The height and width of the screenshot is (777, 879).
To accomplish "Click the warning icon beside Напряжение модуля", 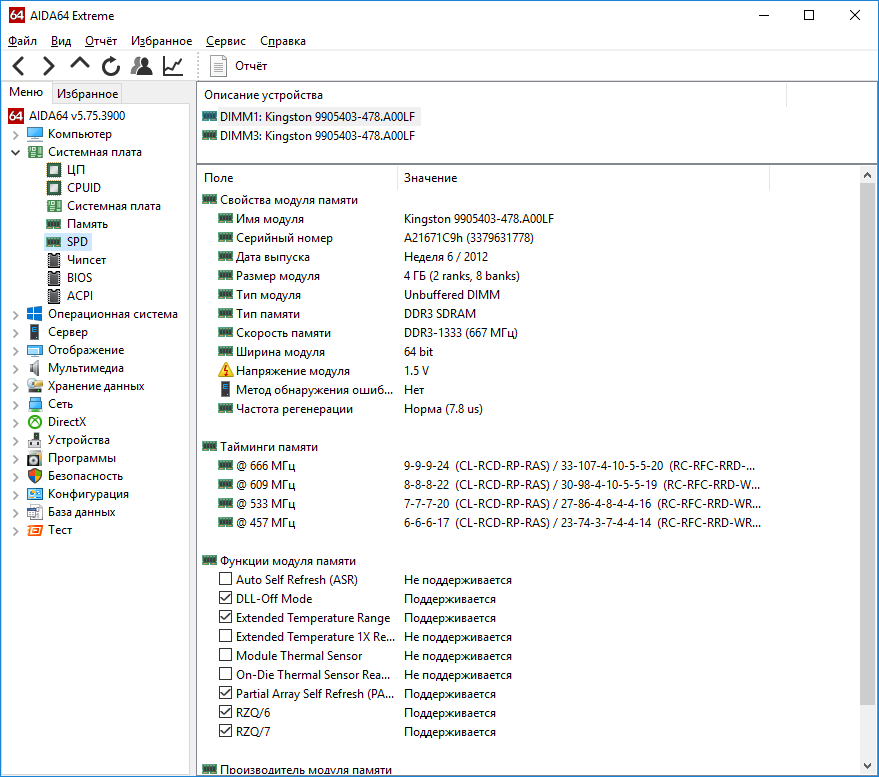I will point(225,370).
